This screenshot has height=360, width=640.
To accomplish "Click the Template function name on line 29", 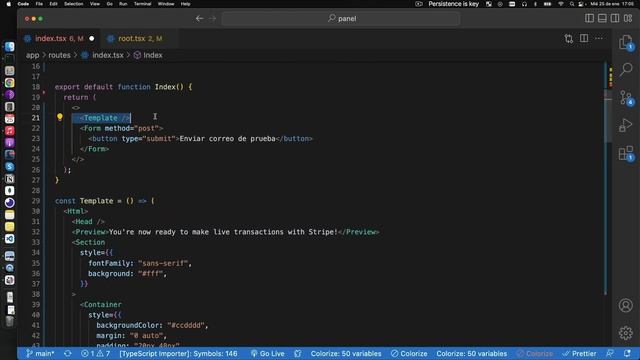I will pyautogui.click(x=96, y=201).
